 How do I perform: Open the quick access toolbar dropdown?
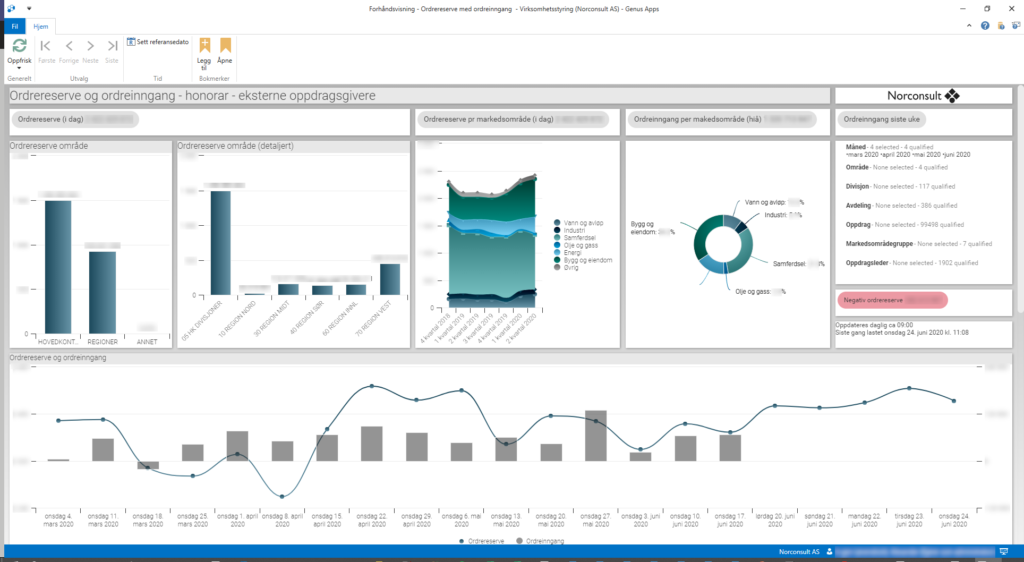tap(28, 8)
